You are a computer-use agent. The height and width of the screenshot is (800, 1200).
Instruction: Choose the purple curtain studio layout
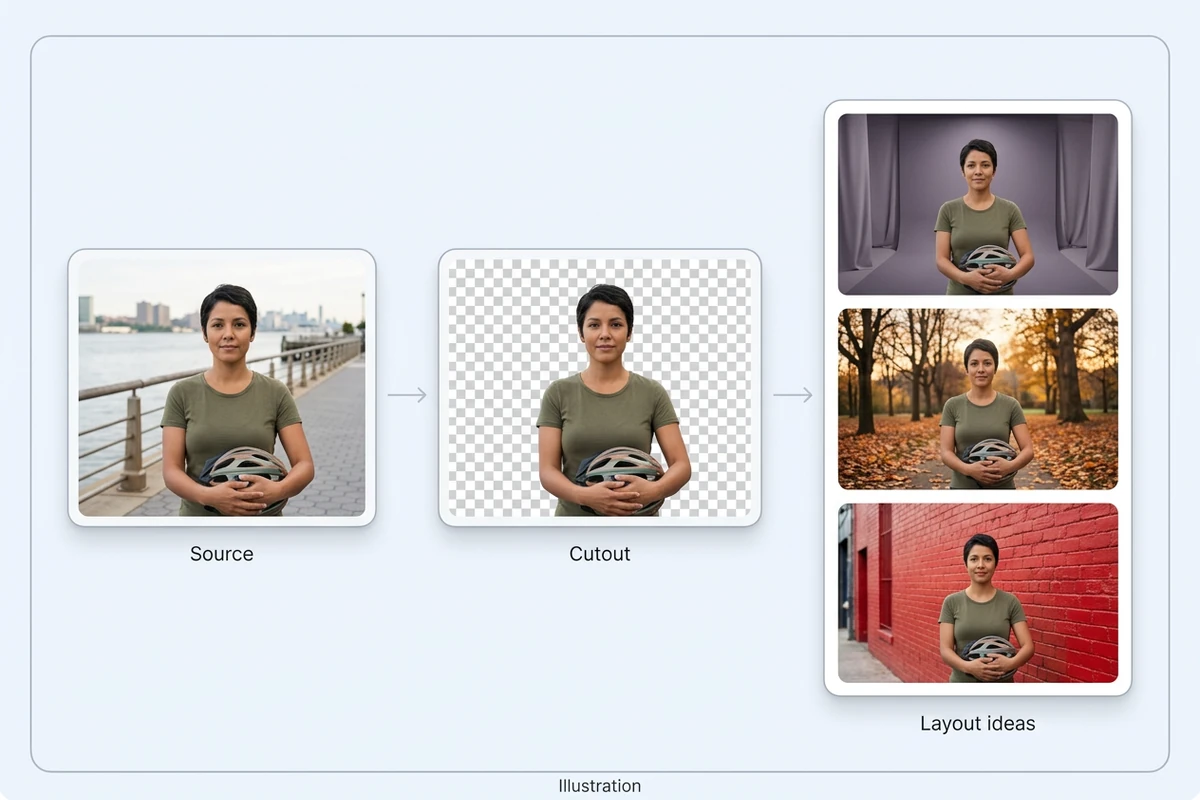[x=978, y=204]
